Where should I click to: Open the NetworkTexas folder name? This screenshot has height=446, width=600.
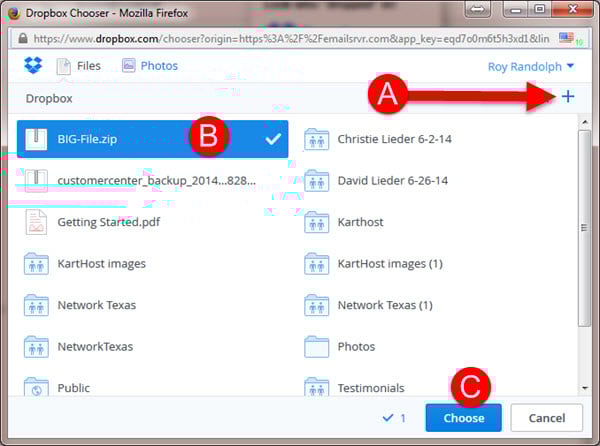pyautogui.click(x=95, y=347)
